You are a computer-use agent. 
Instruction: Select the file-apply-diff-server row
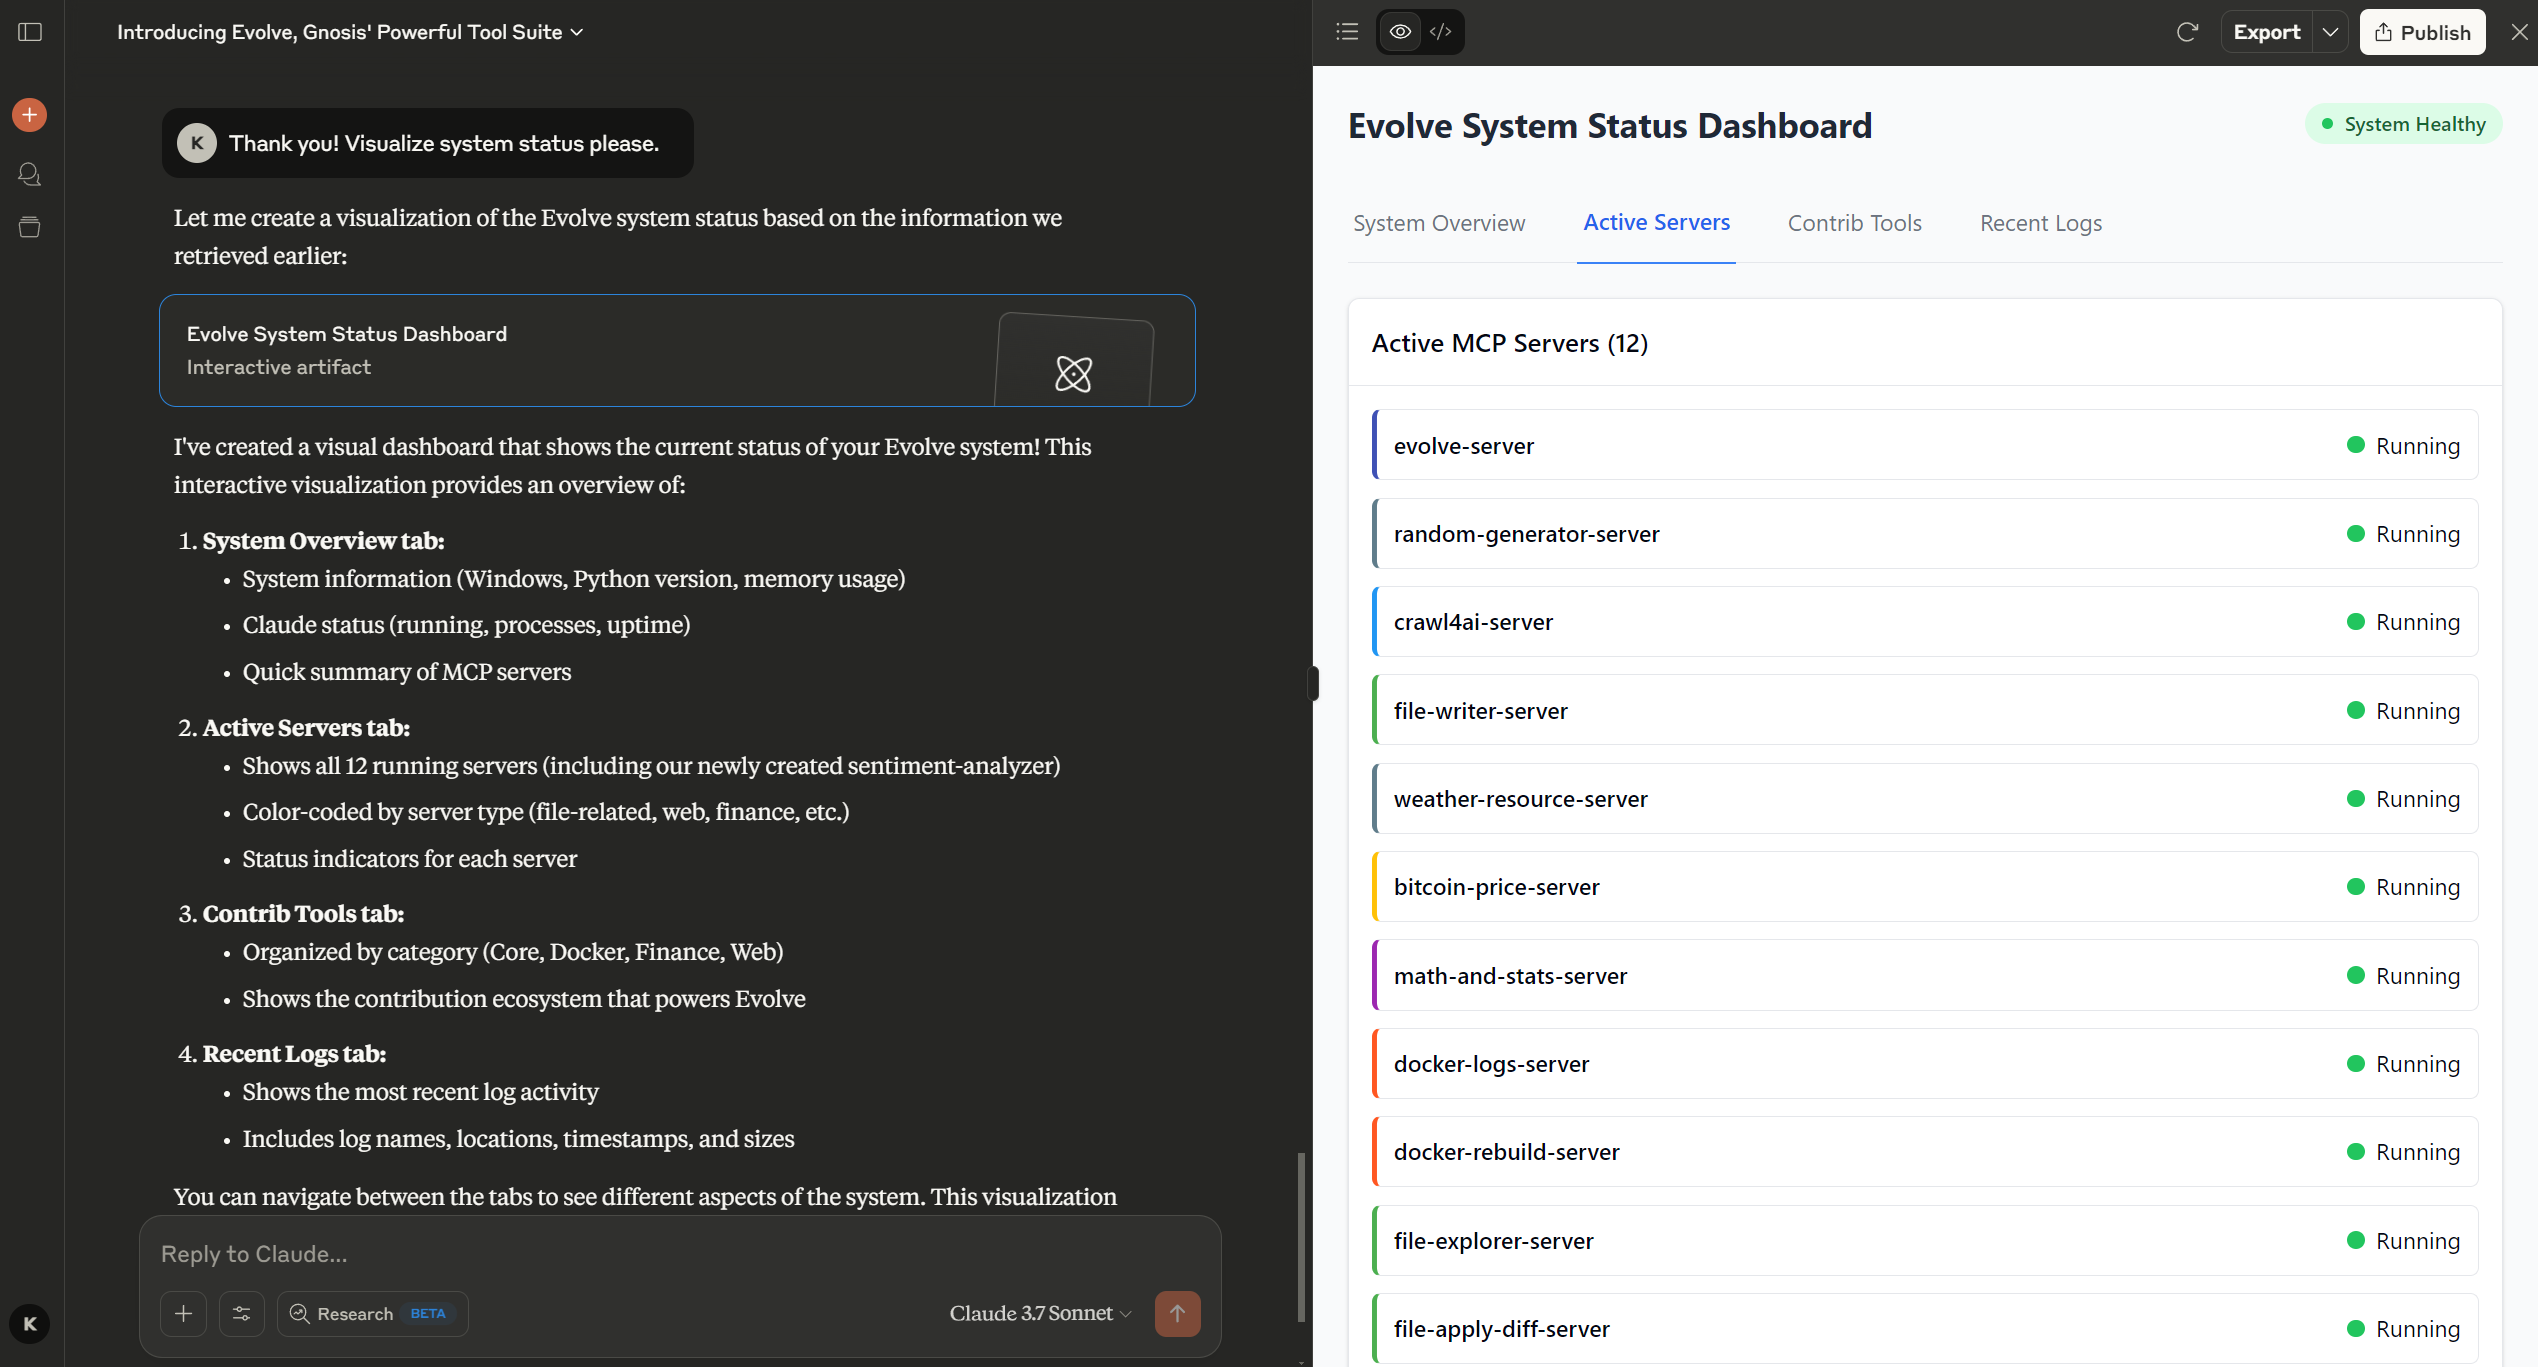click(1925, 1329)
